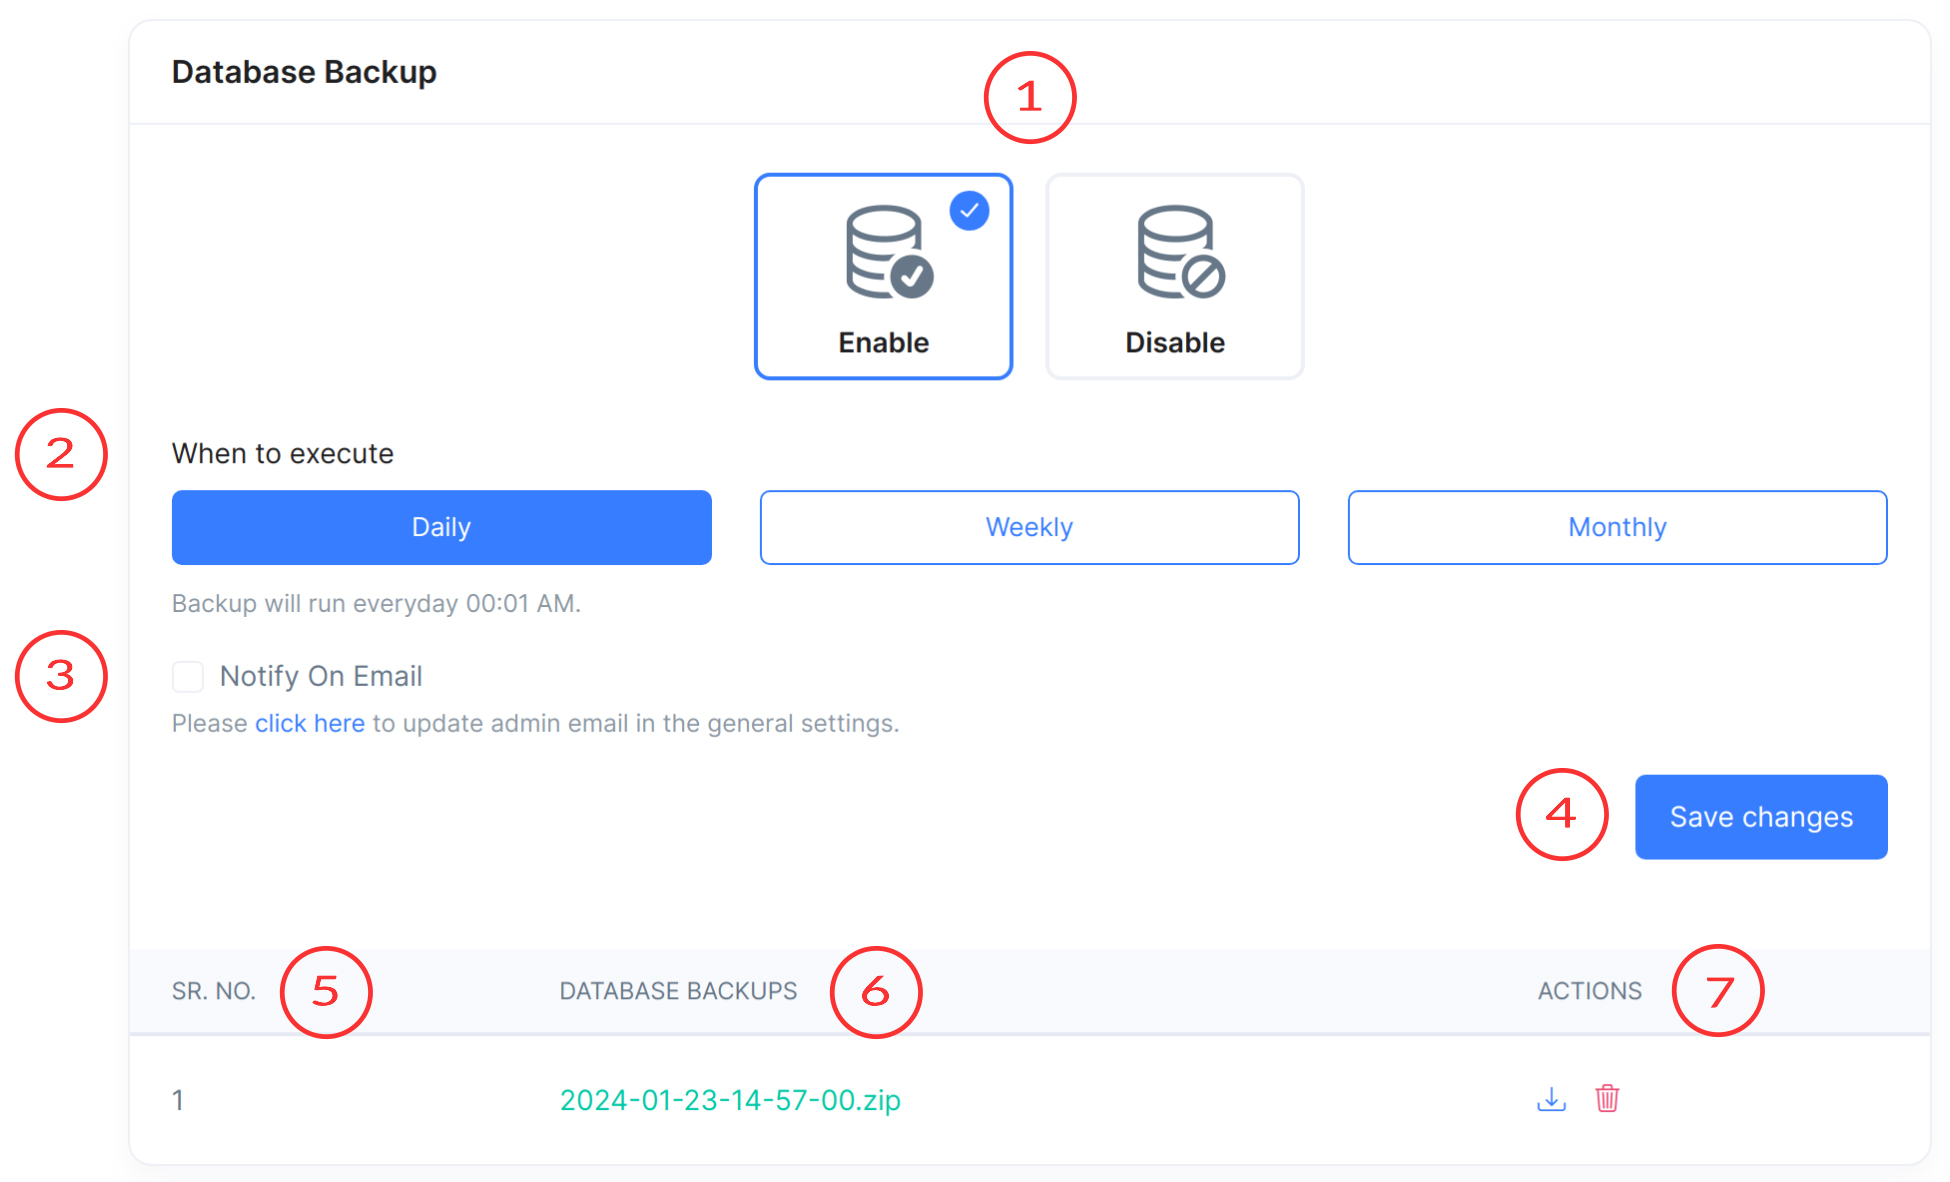Click the database blocked icon in Disable card
Viewport: 1950px width, 1182px height.
coord(1180,252)
